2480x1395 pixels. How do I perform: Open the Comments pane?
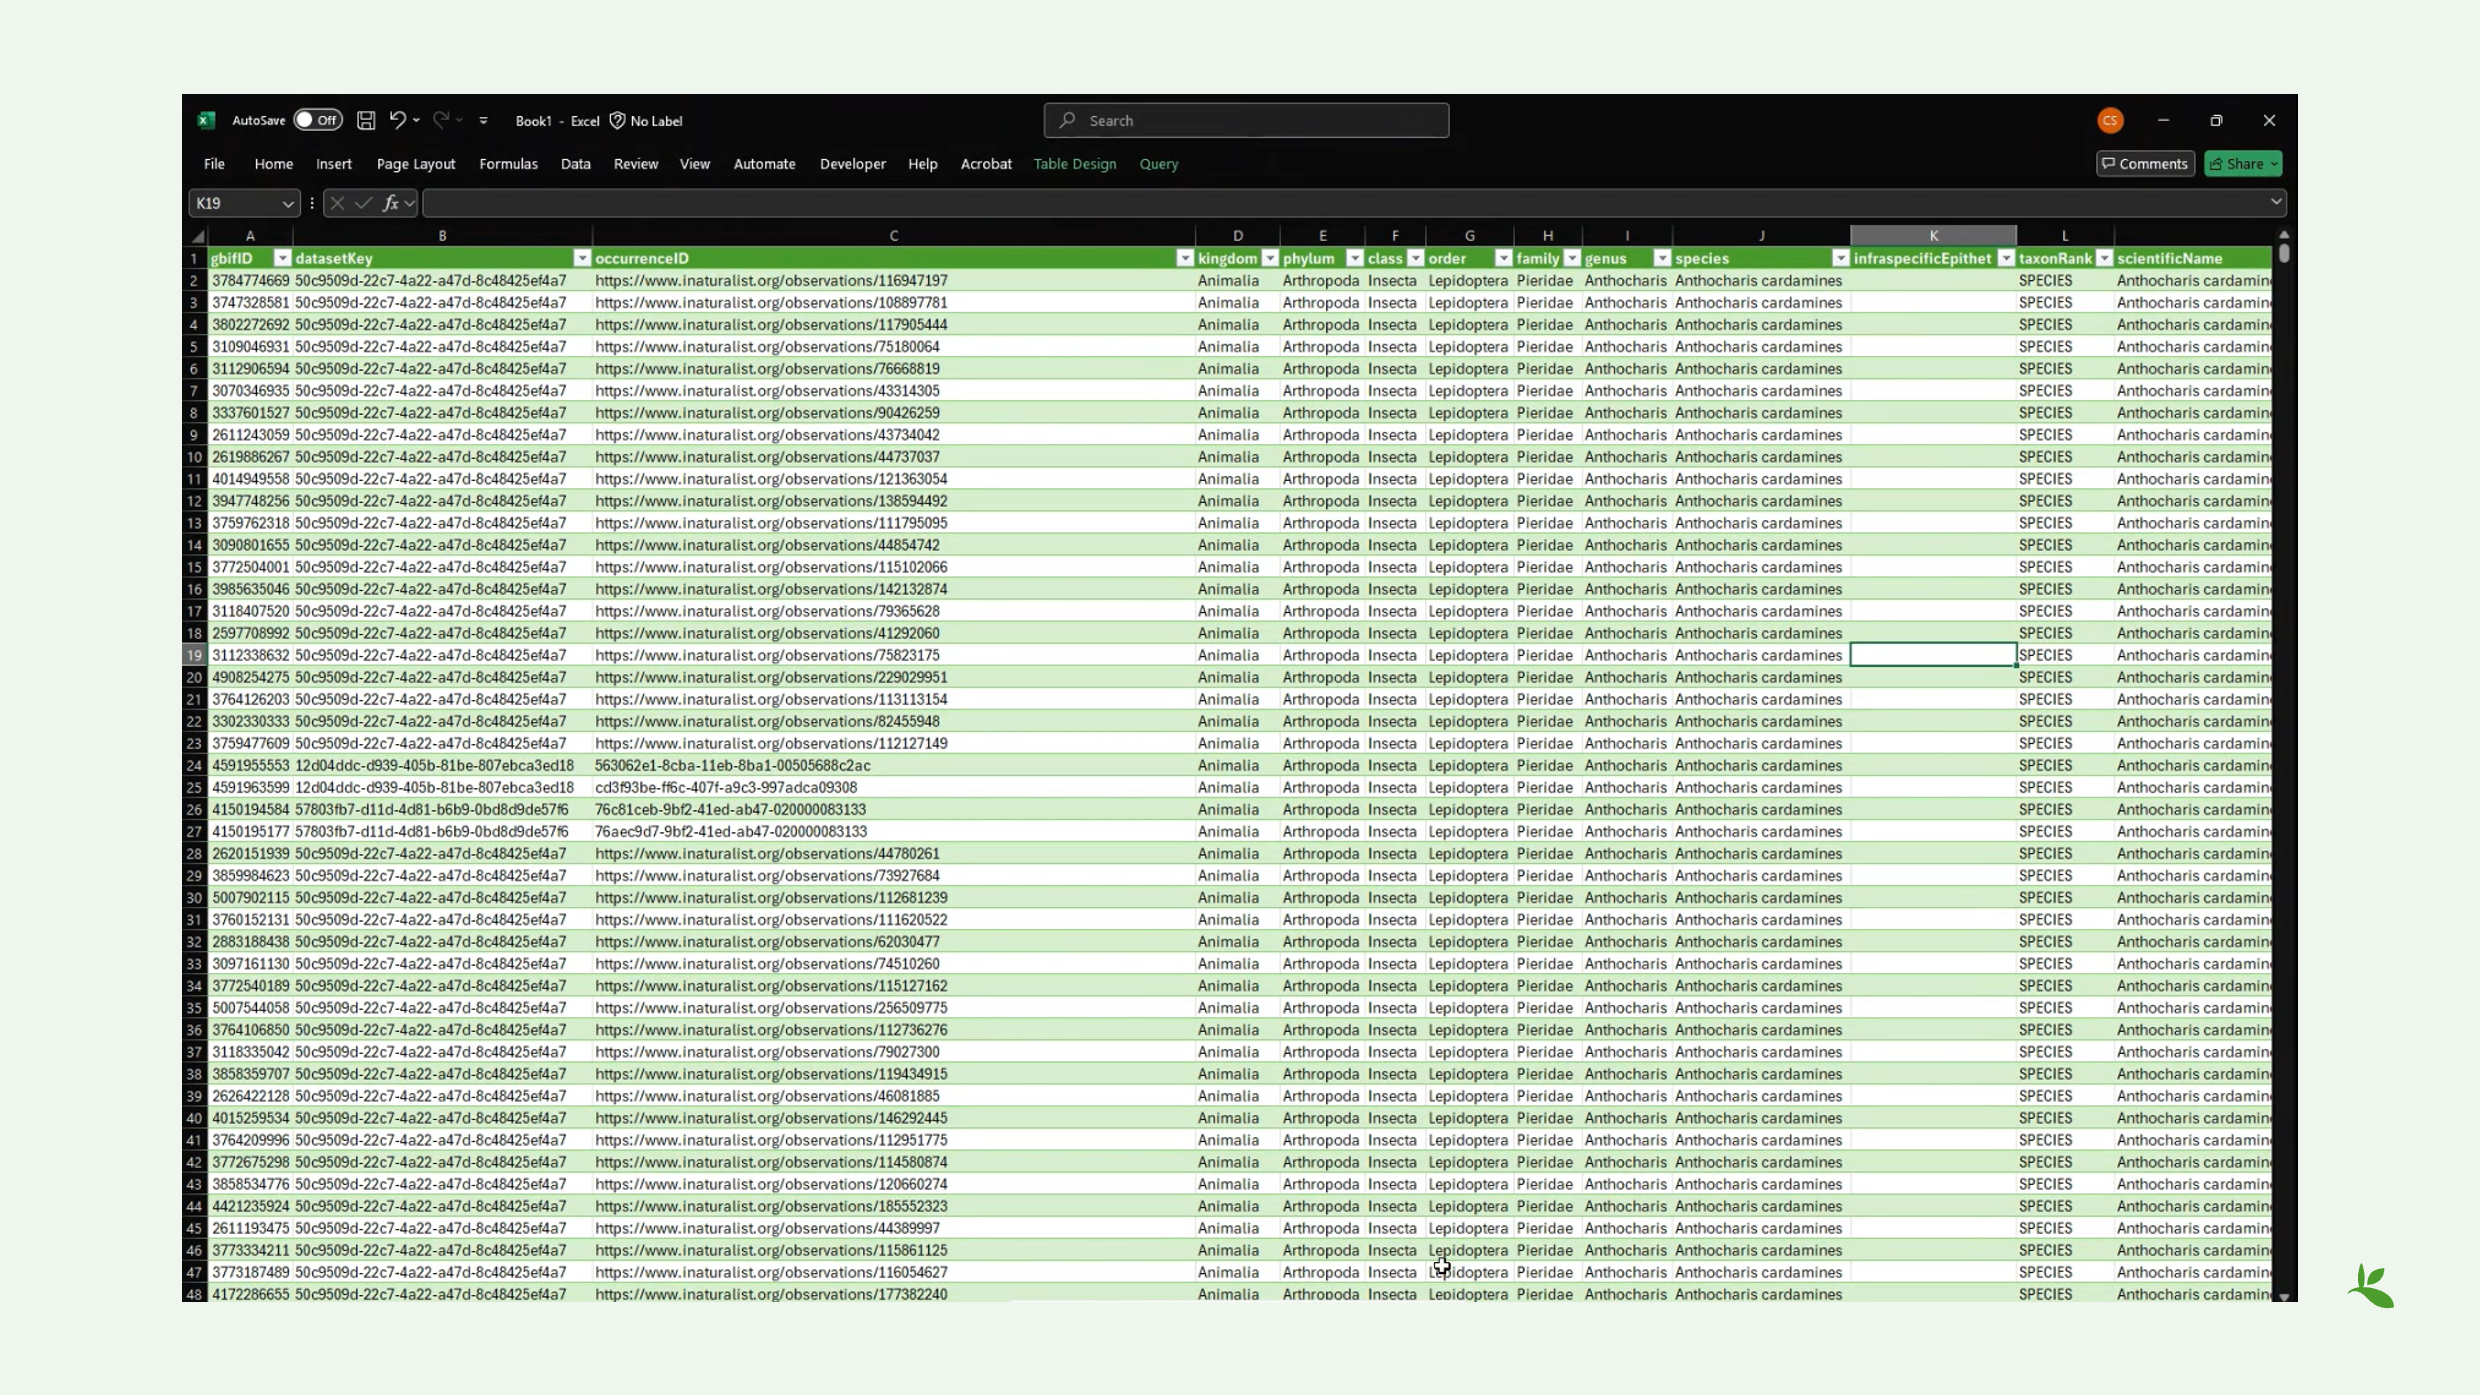pyautogui.click(x=2145, y=163)
